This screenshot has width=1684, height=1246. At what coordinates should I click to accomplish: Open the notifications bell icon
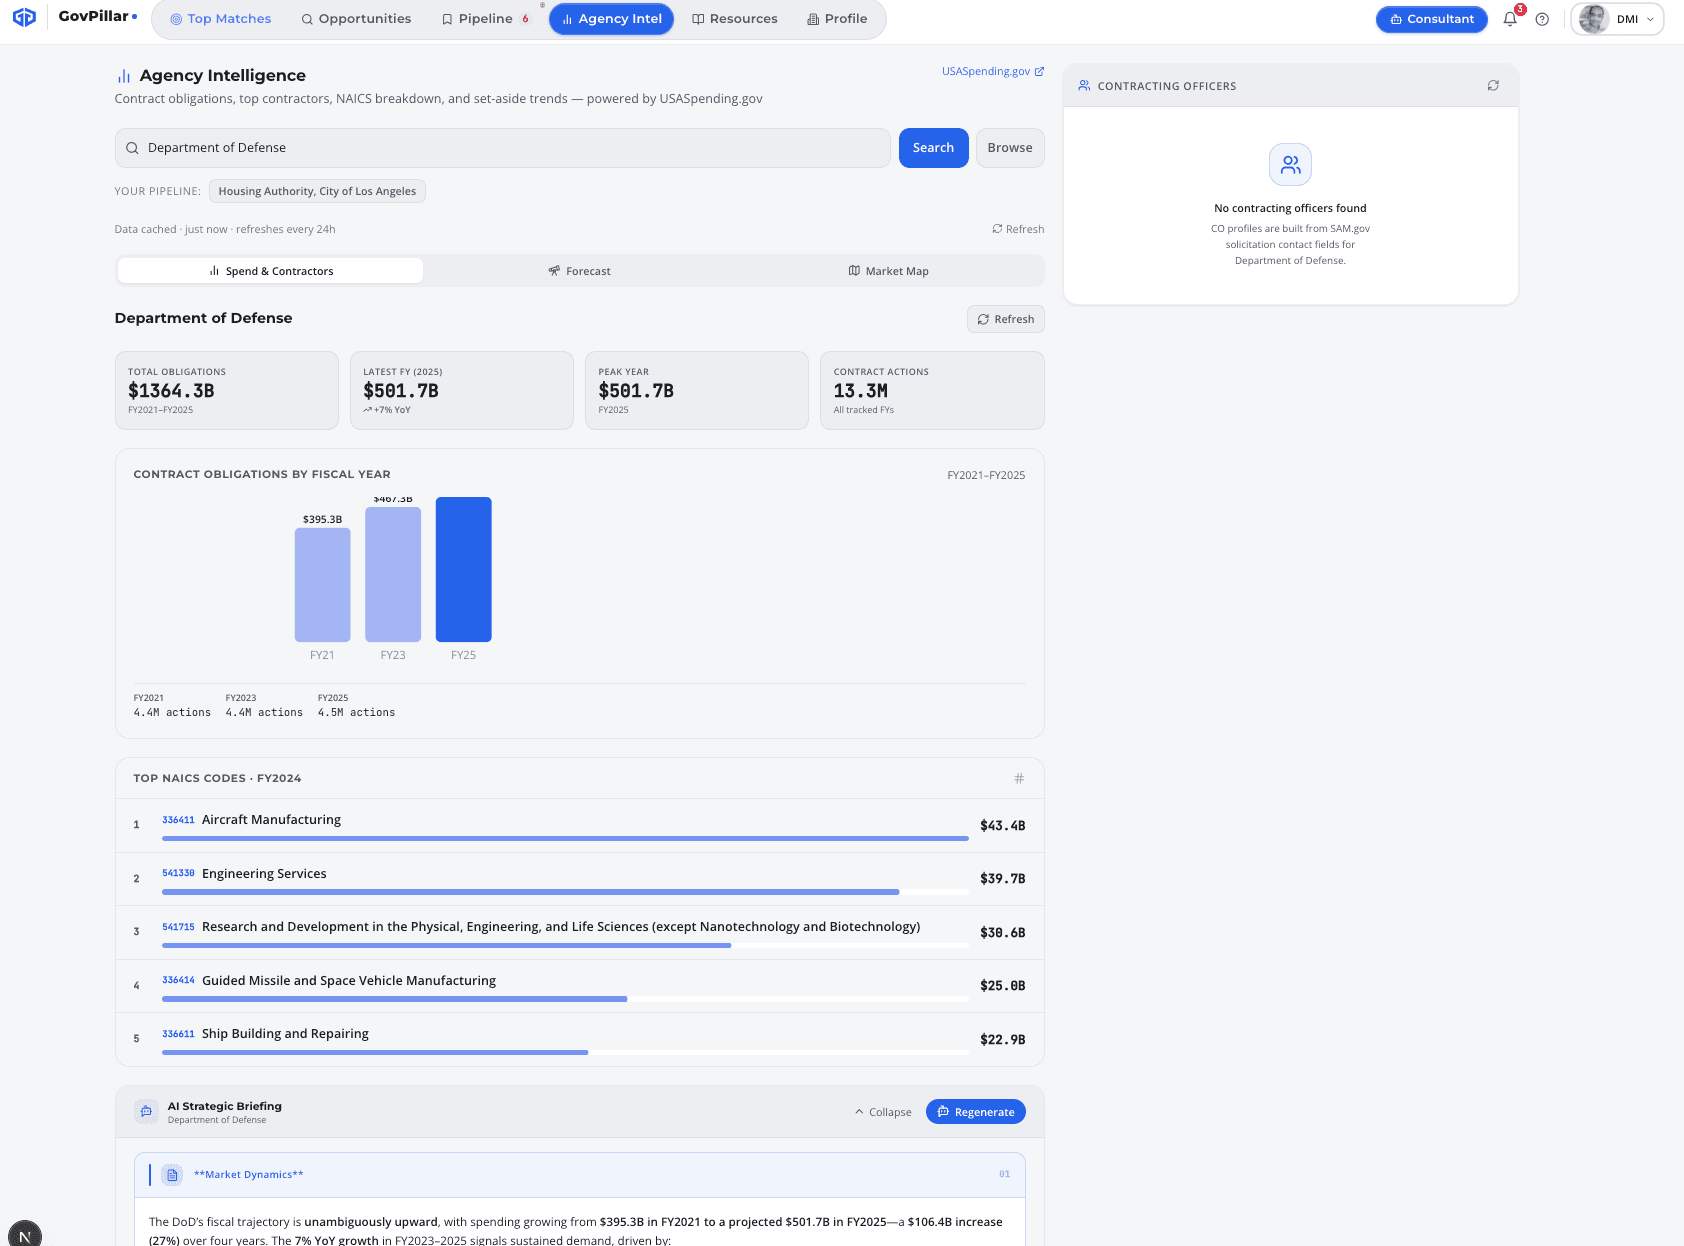(1510, 19)
